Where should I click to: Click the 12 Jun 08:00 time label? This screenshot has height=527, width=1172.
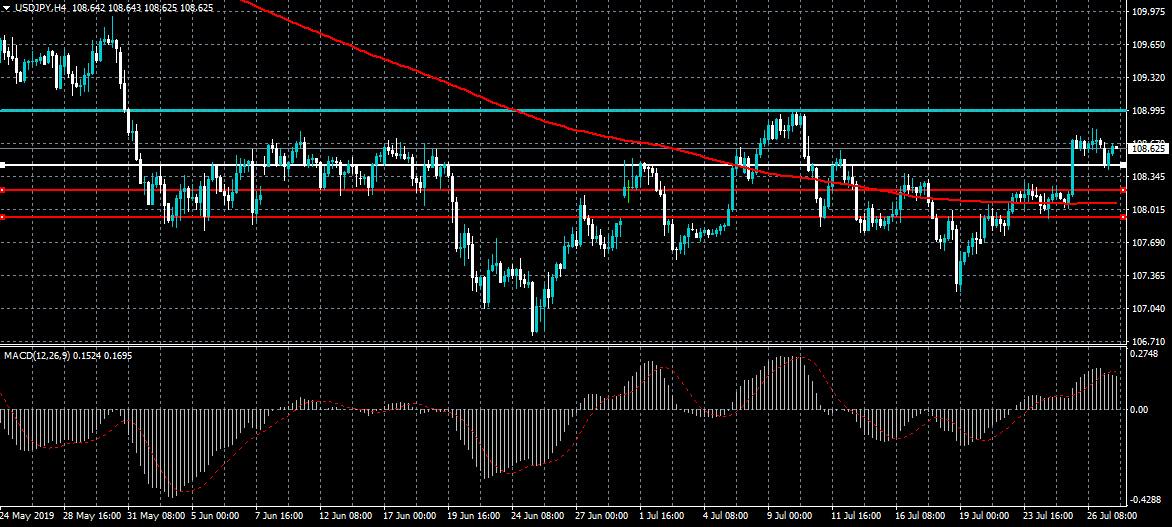(346, 517)
